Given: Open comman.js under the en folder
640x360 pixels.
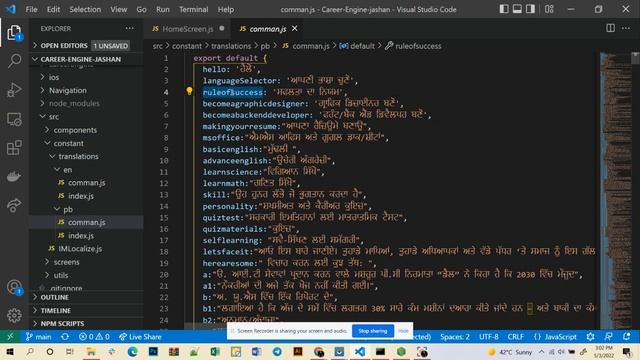Looking at the screenshot, I should tap(87, 182).
